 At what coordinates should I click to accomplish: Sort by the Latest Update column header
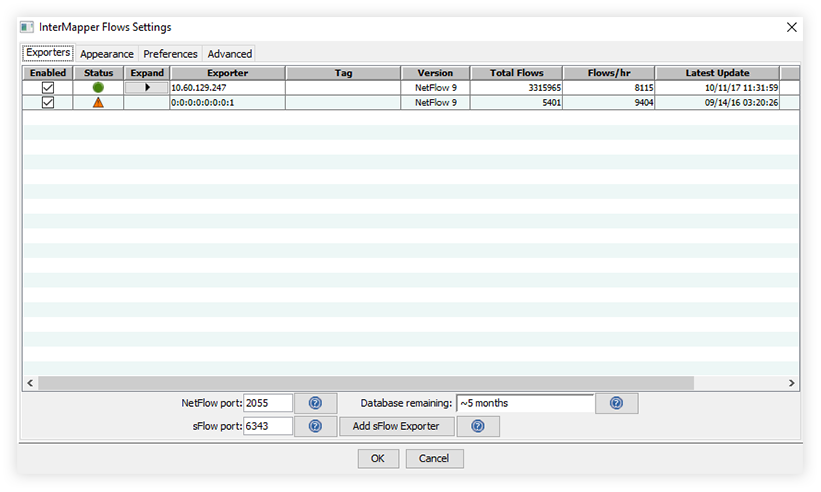point(717,73)
